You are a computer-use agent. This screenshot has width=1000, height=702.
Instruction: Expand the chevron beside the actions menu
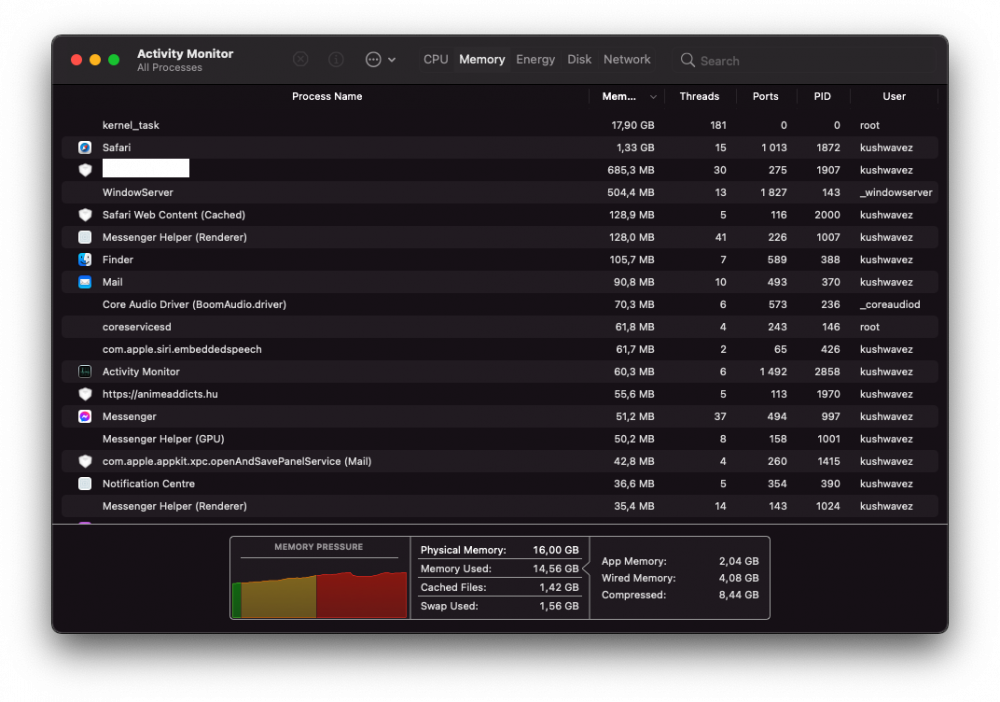click(392, 60)
